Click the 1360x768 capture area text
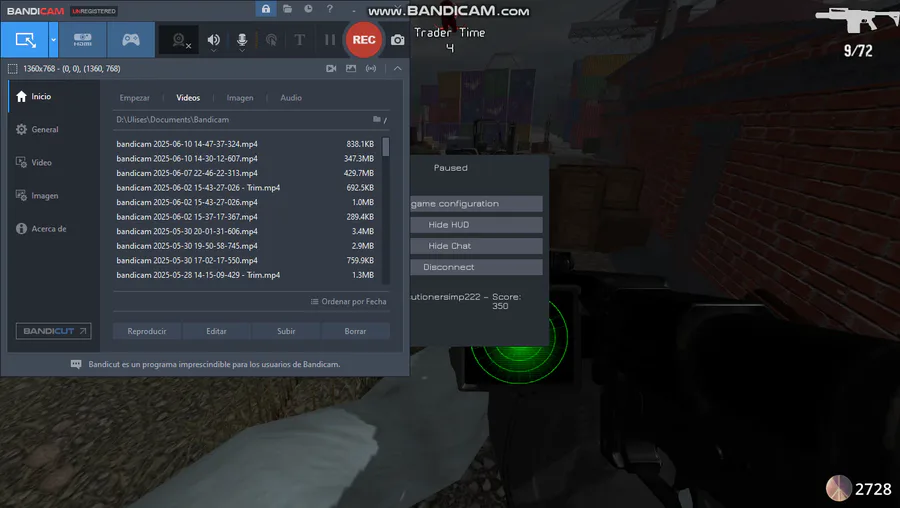 click(x=72, y=69)
